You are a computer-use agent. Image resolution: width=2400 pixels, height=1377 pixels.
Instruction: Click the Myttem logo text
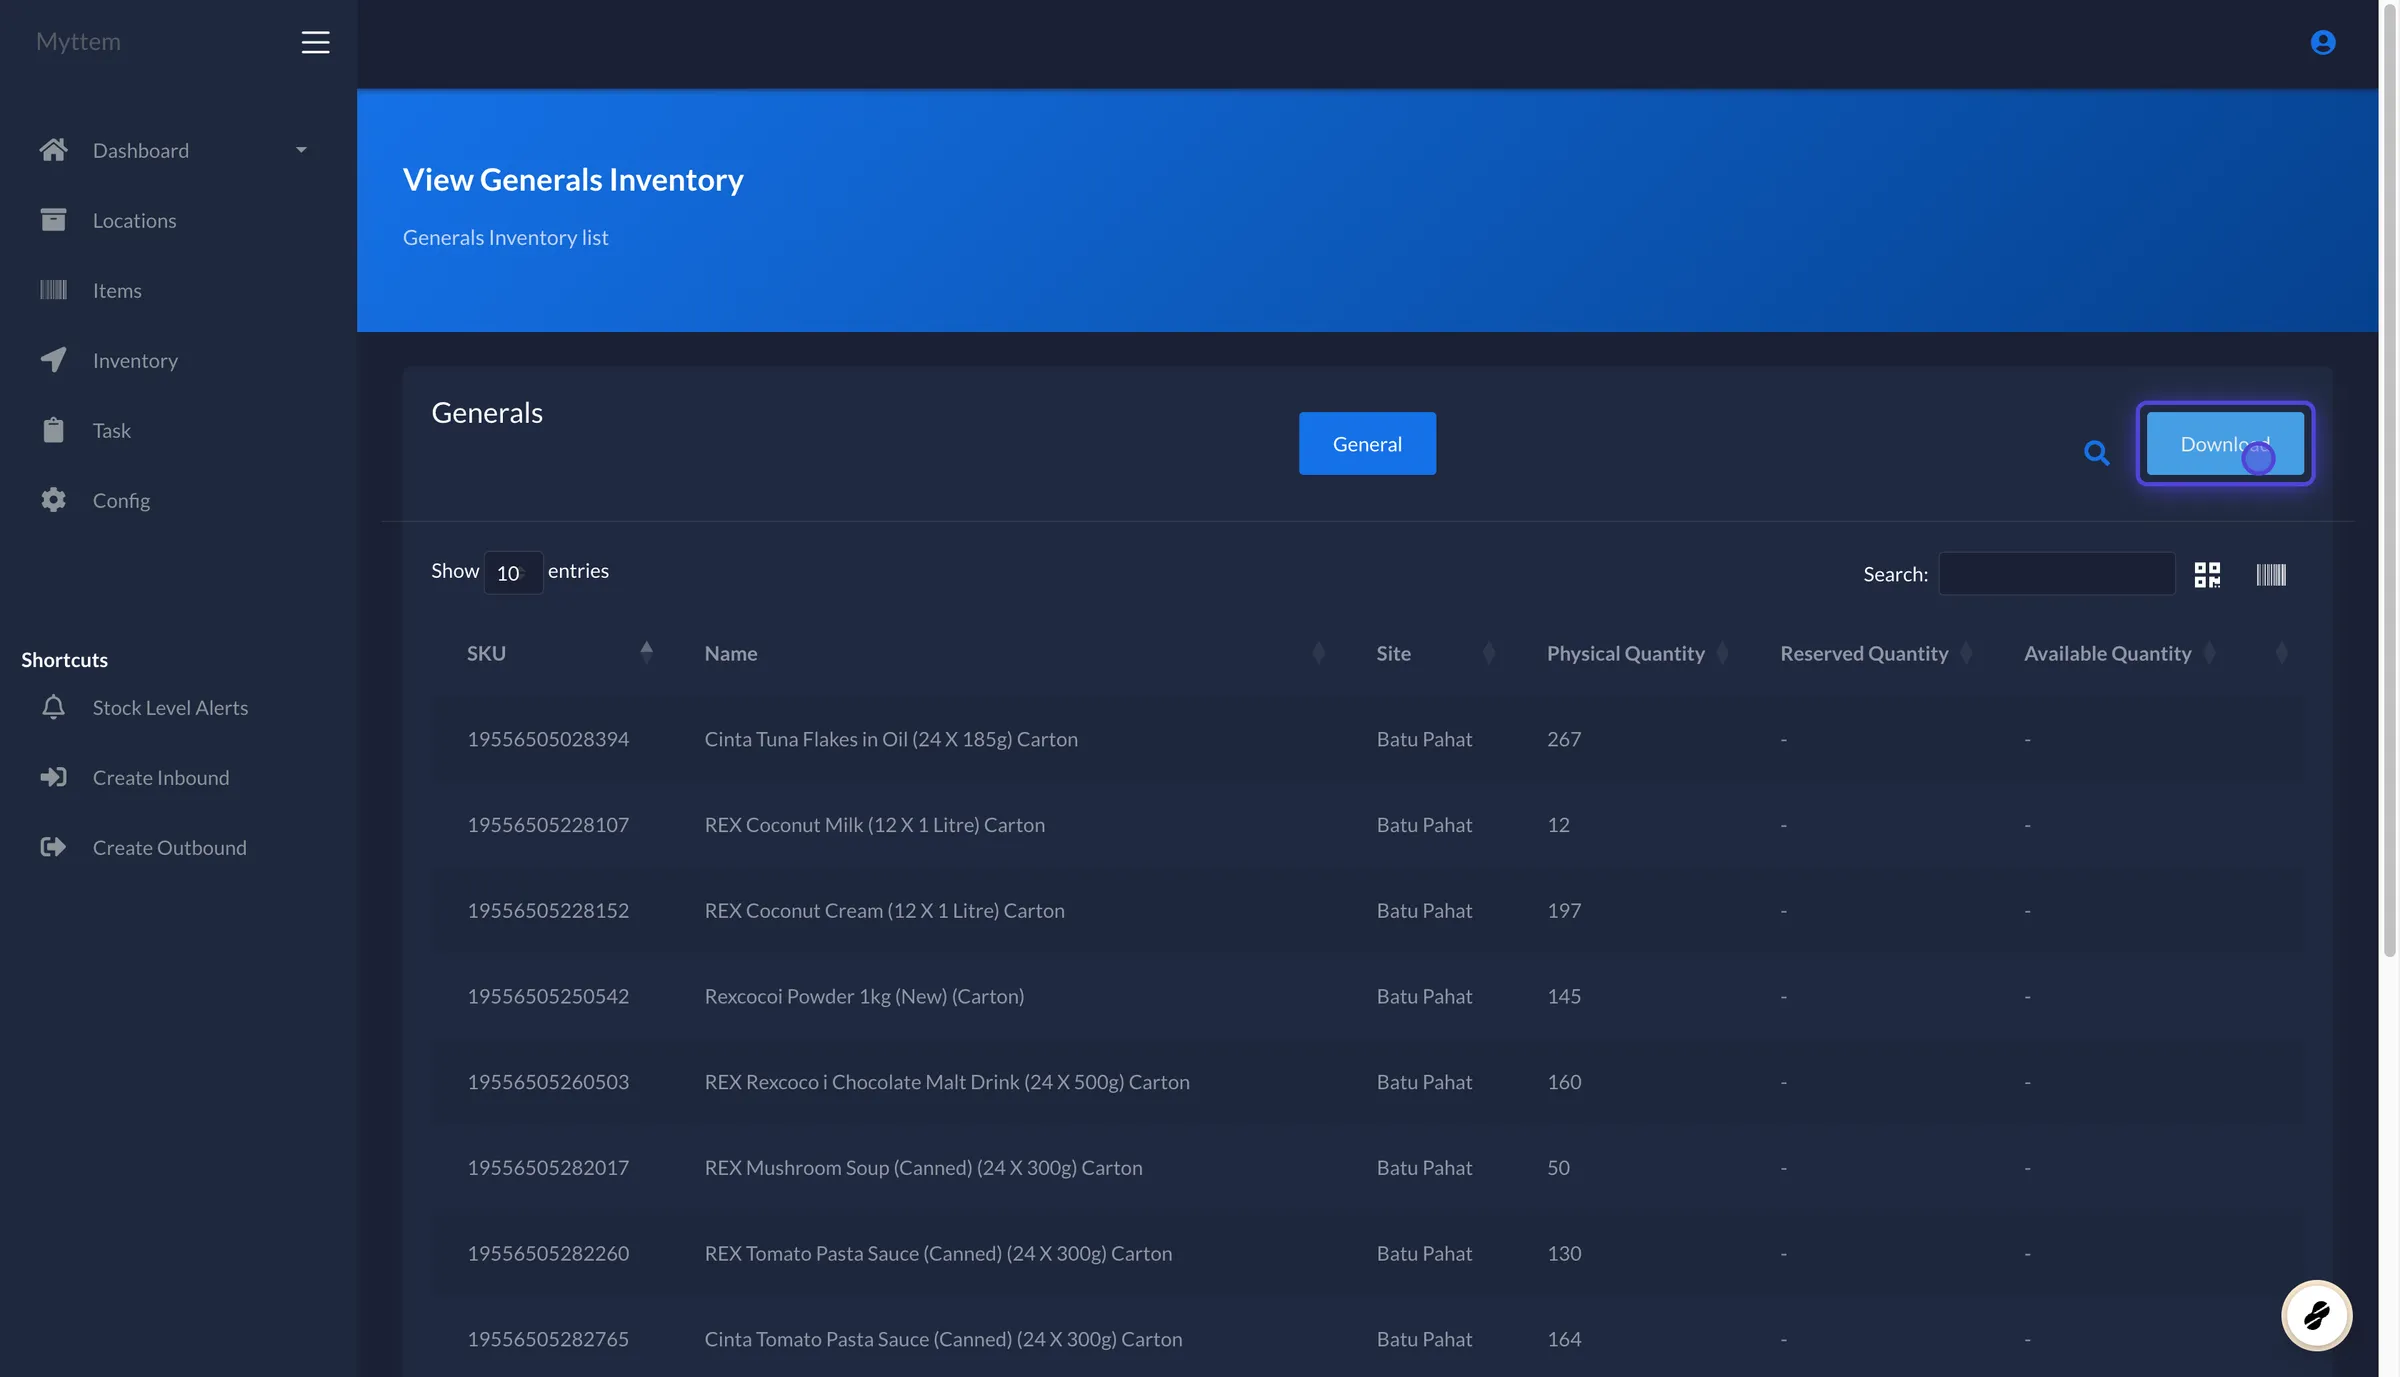pyautogui.click(x=78, y=42)
